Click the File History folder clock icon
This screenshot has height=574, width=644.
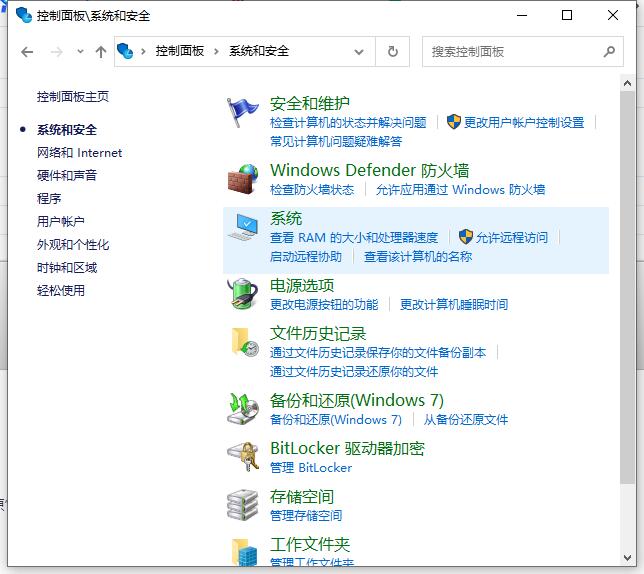245,342
